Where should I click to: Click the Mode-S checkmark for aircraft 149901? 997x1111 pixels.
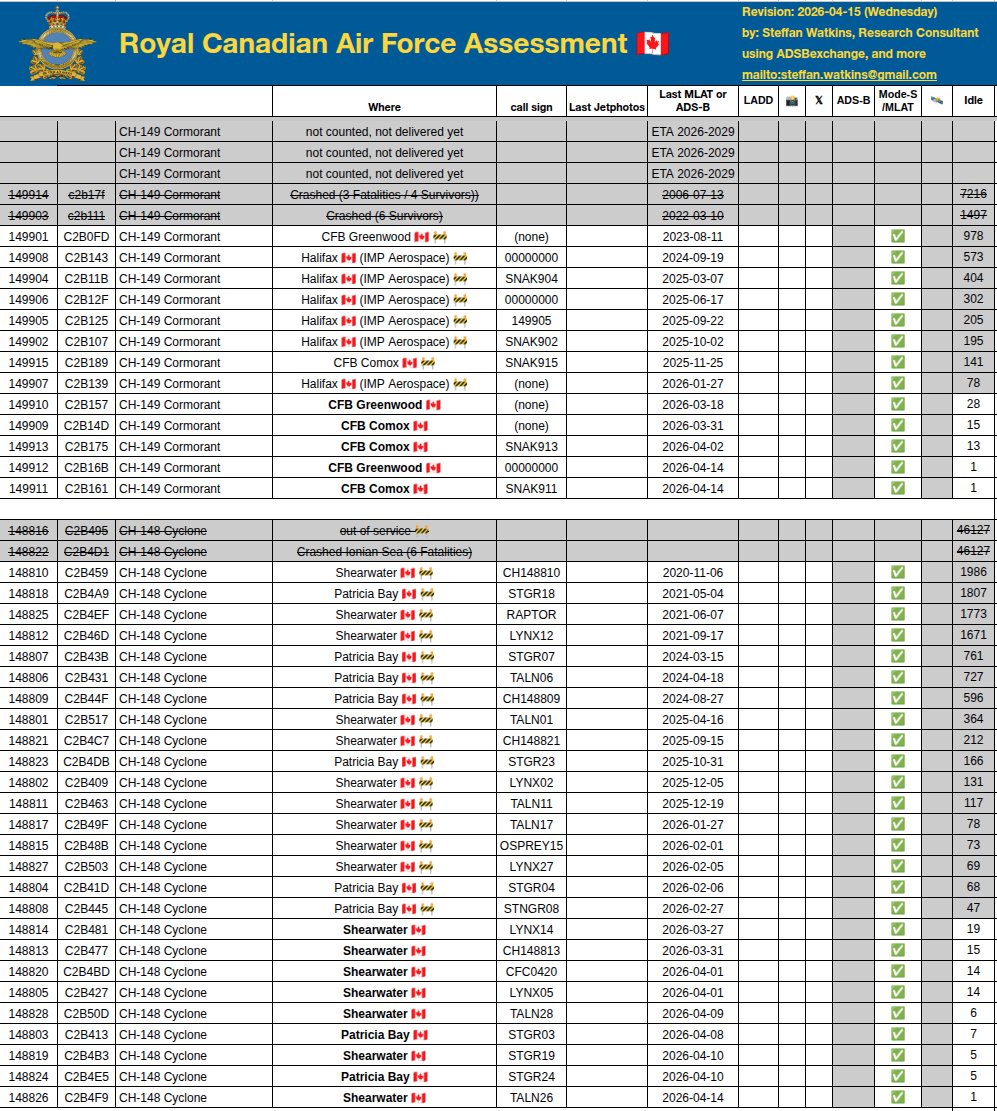click(x=898, y=237)
